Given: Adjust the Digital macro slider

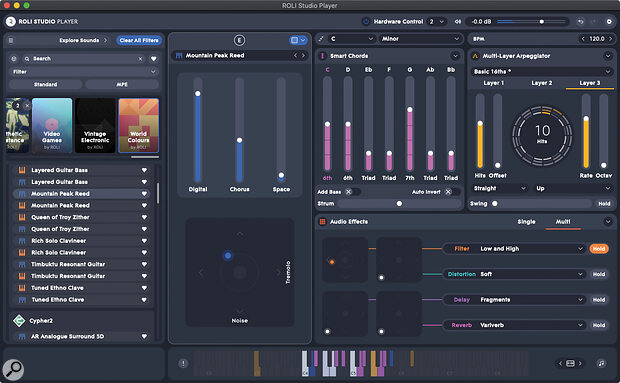Looking at the screenshot, I should pos(198,130).
